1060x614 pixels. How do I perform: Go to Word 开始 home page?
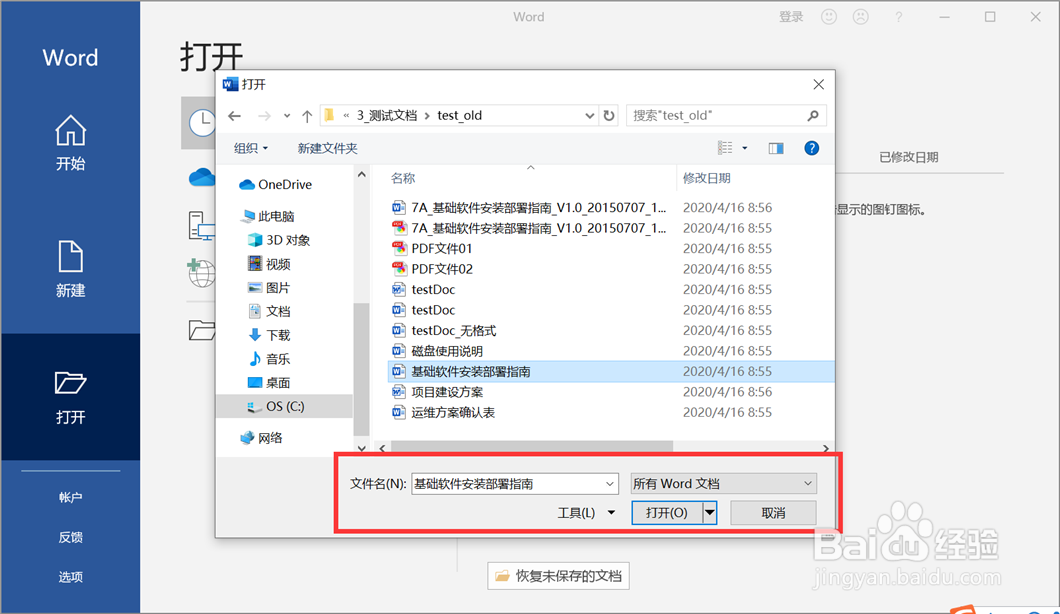point(70,143)
